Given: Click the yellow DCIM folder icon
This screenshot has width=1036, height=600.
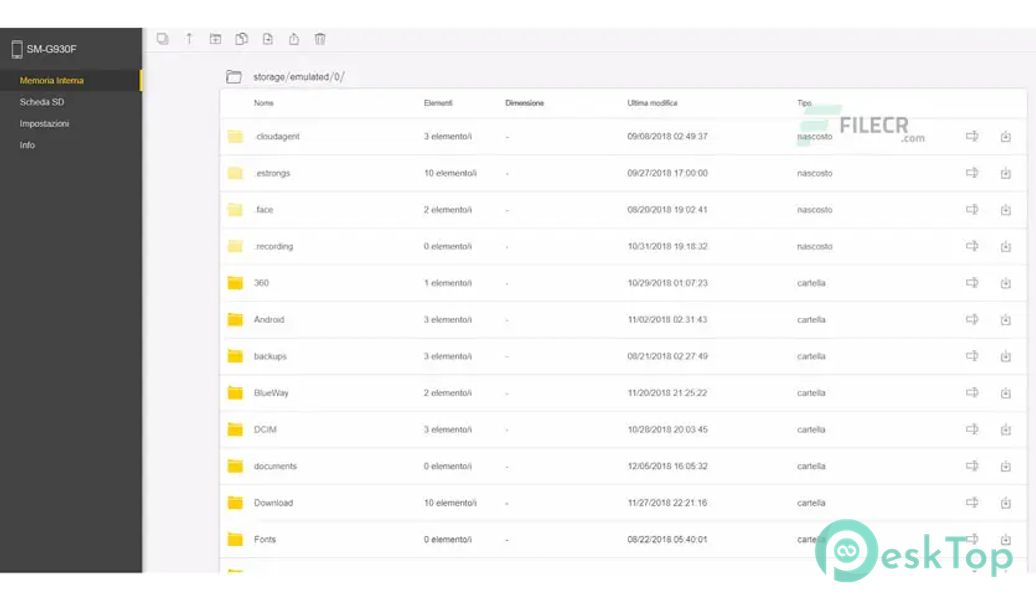Looking at the screenshot, I should (x=235, y=430).
